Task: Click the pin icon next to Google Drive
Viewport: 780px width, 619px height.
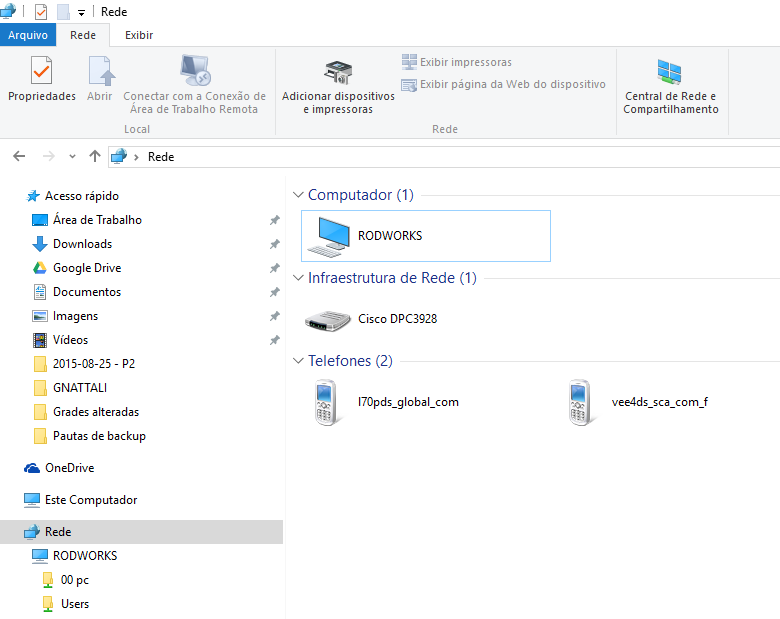Action: click(x=275, y=268)
